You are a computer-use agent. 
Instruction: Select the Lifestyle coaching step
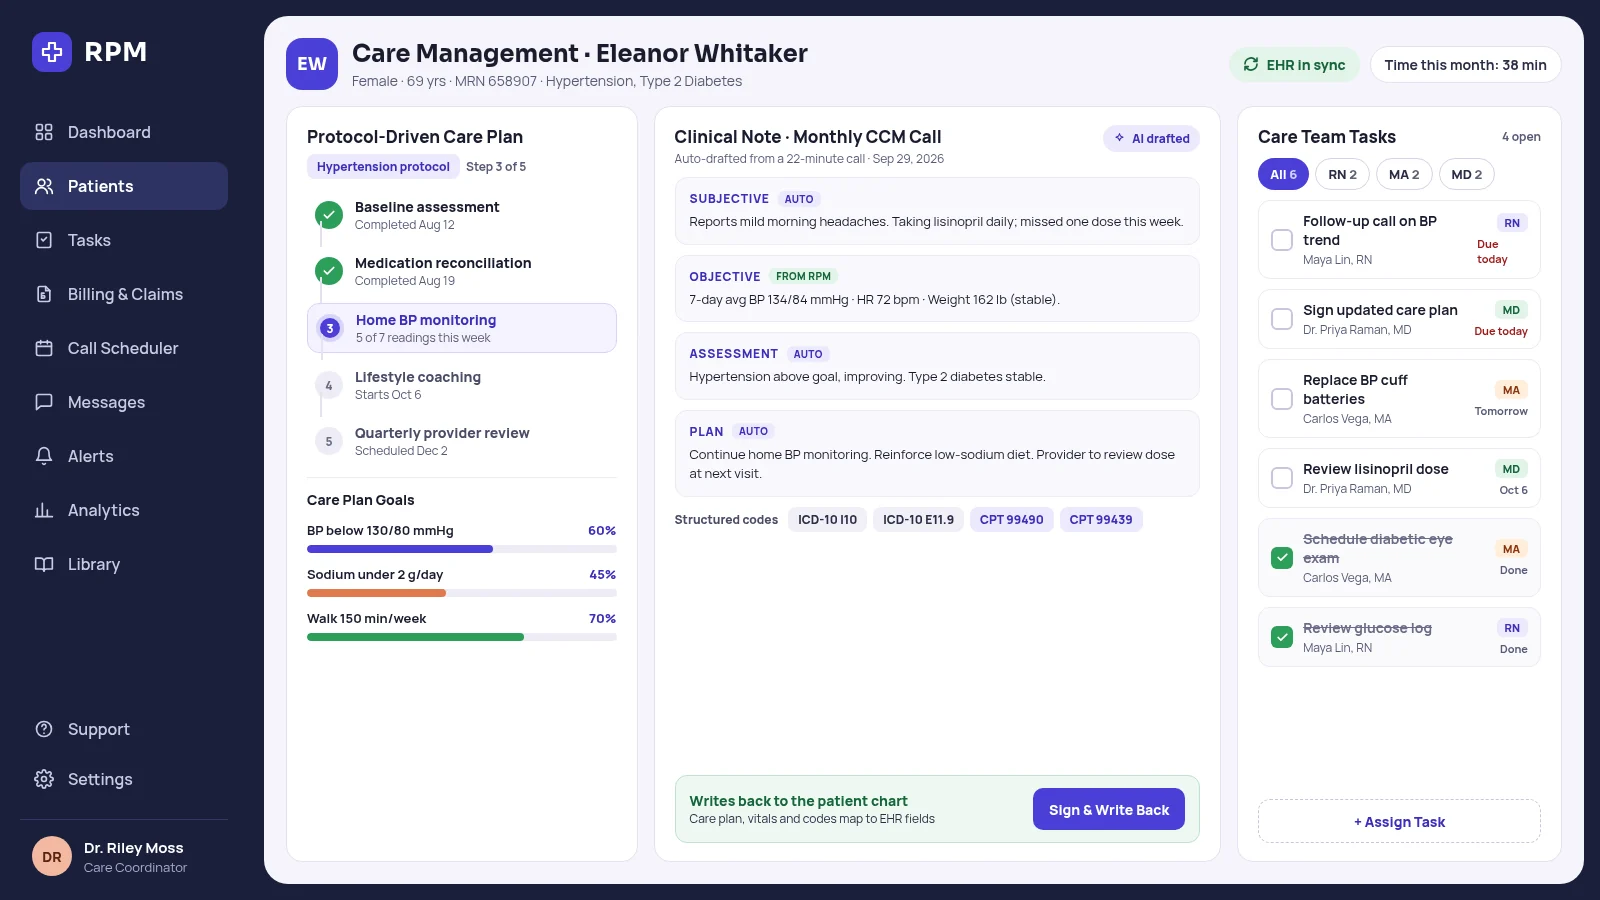click(462, 385)
